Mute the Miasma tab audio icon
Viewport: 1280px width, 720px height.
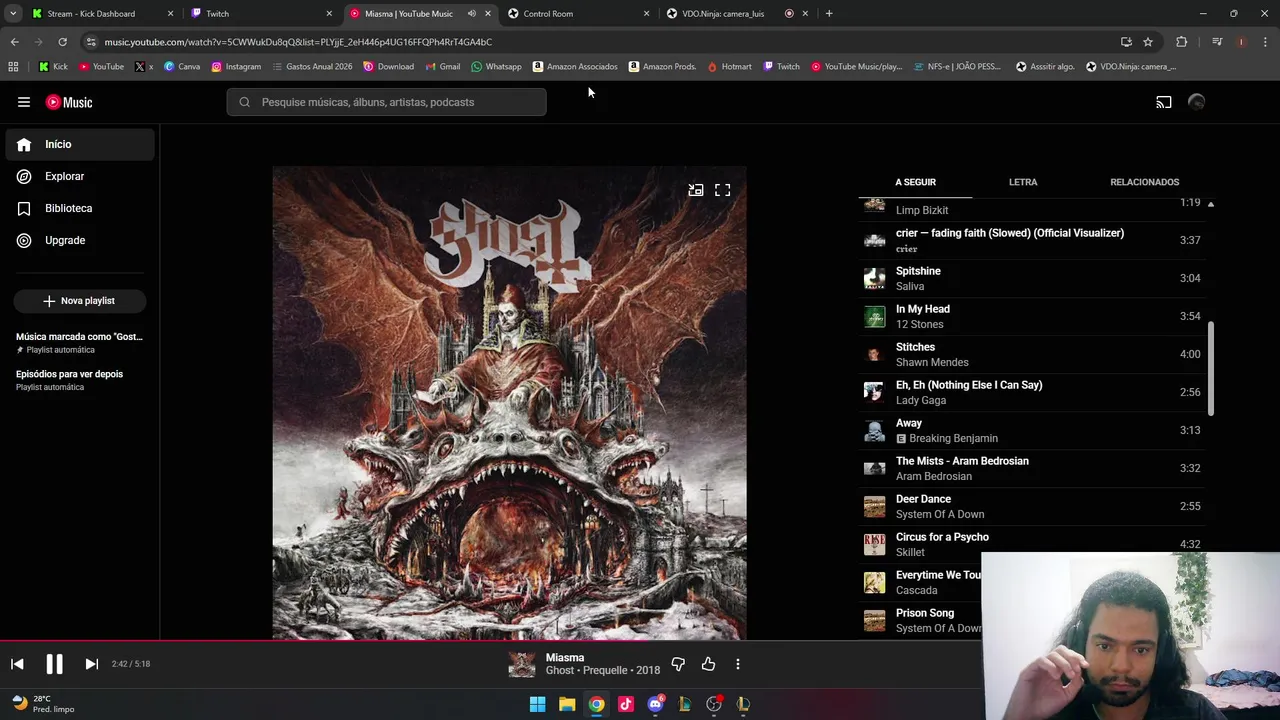[471, 14]
